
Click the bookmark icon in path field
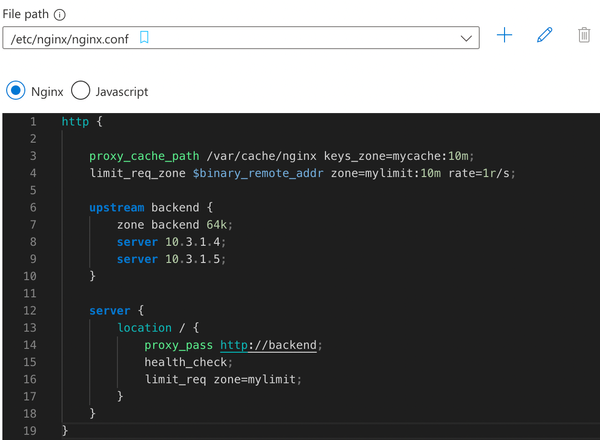144,37
